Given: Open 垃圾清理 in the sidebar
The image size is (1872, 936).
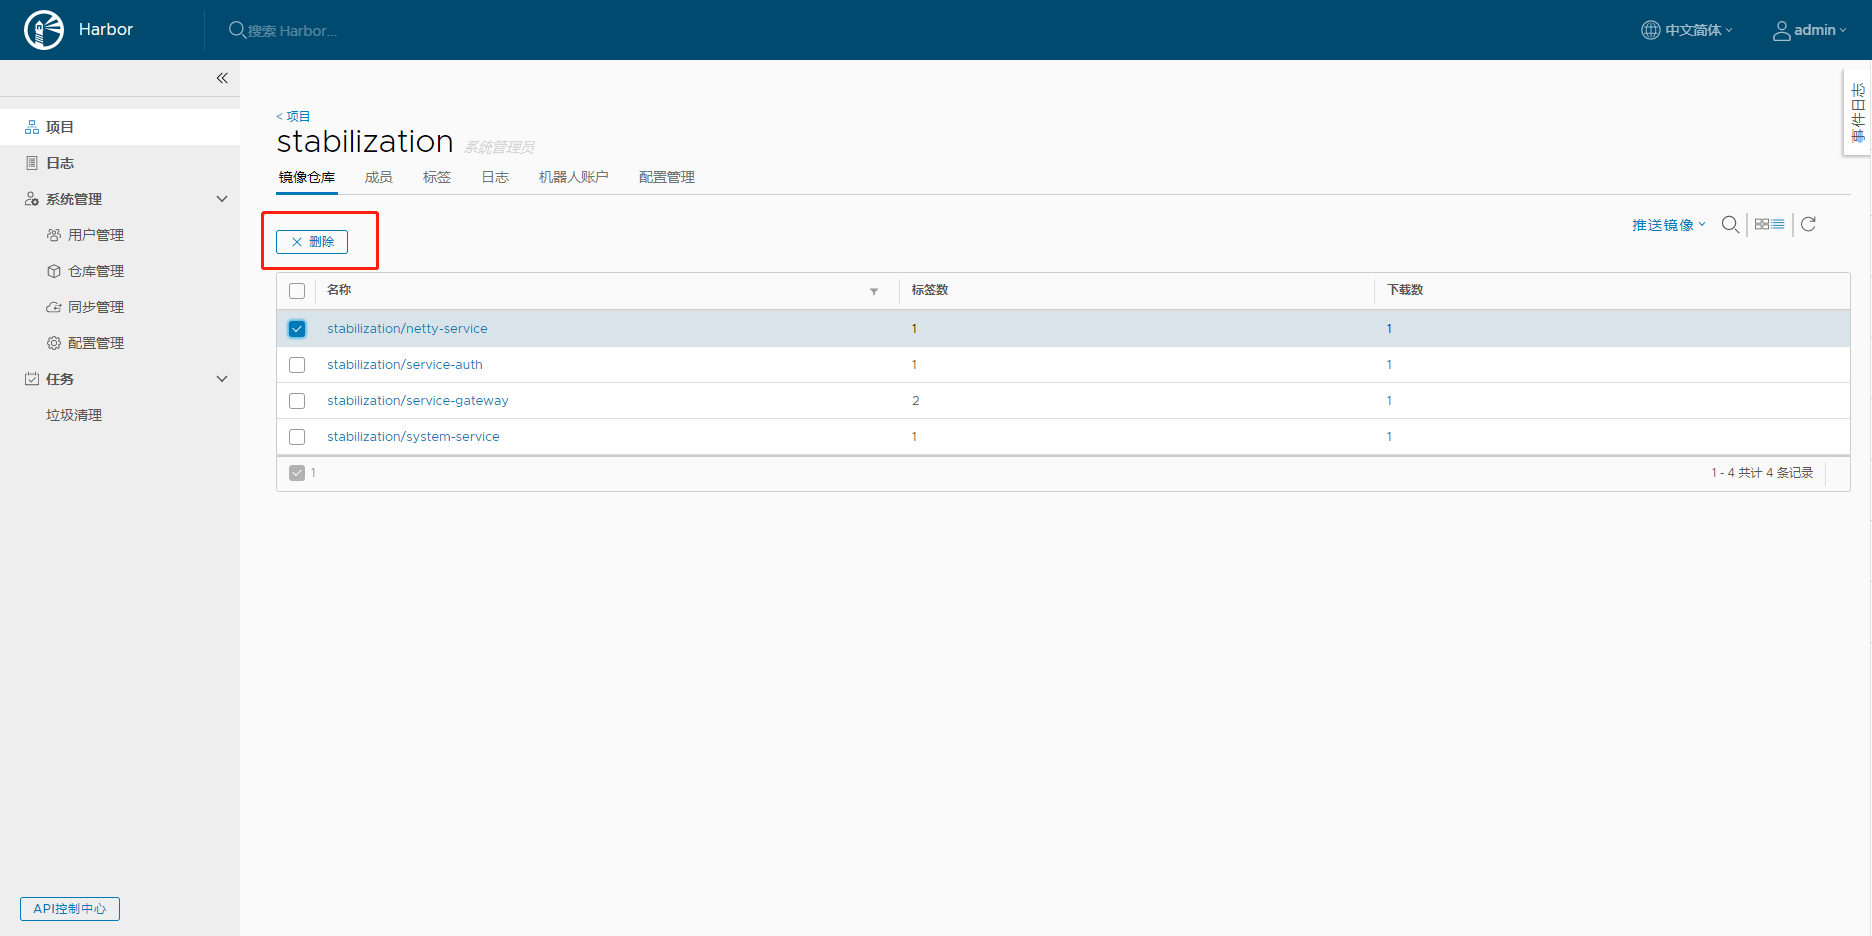Looking at the screenshot, I should click(74, 415).
